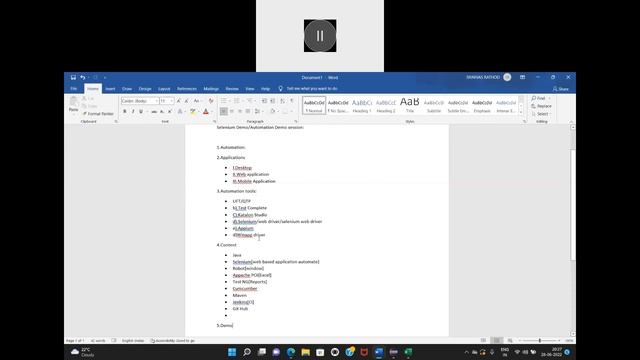Screen dimensions: 640x360
Task: Center align the paragraph
Action: point(232,111)
